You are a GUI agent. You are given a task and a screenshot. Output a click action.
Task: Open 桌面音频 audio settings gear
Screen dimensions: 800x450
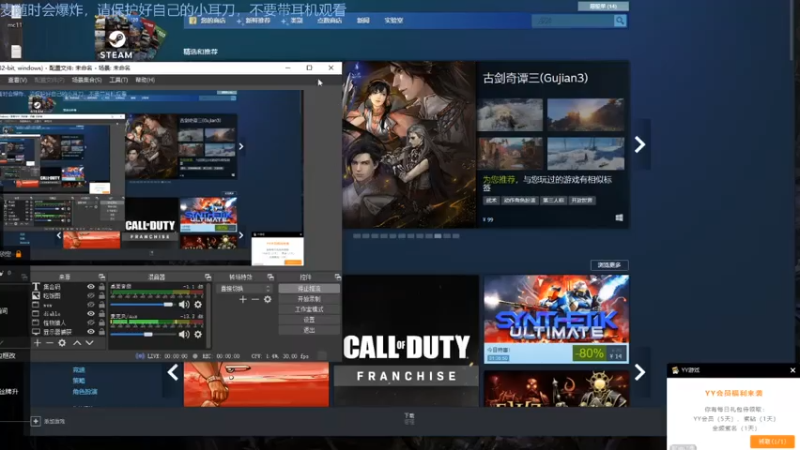pyautogui.click(x=198, y=305)
